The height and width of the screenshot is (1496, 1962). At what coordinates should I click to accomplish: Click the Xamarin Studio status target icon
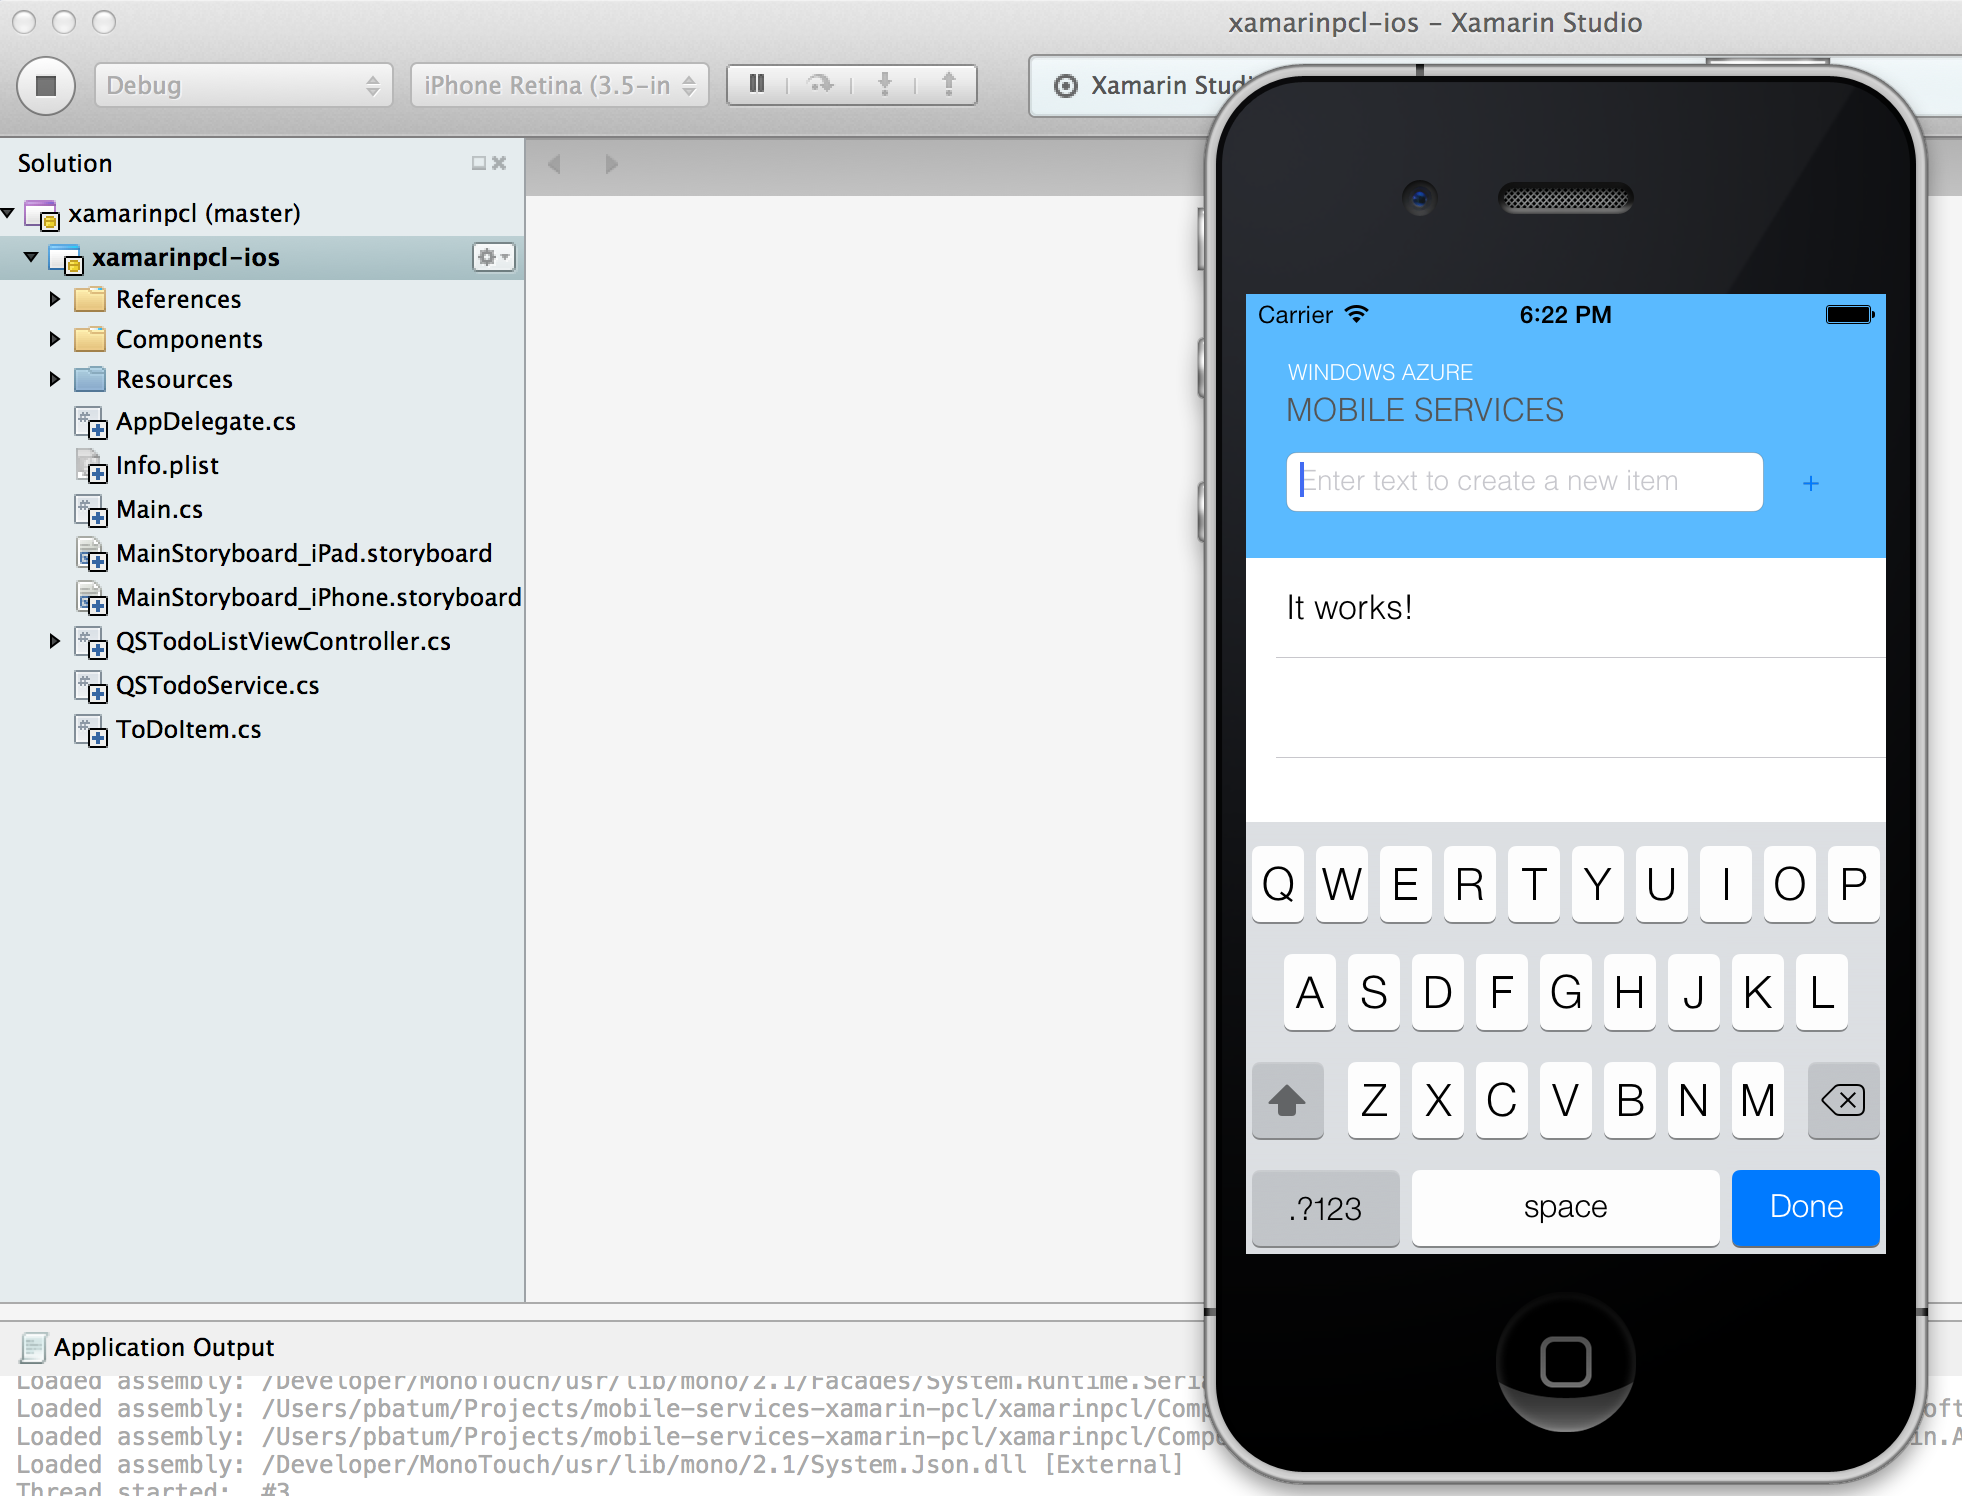[x=1066, y=86]
